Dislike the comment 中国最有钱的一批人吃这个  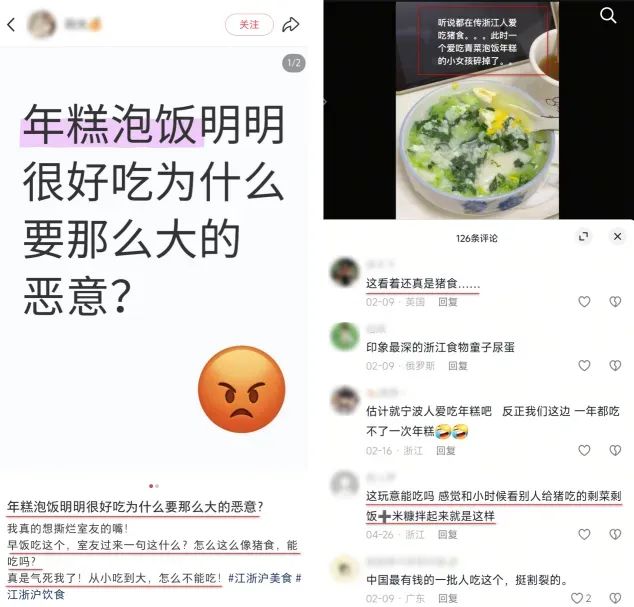[x=615, y=598]
